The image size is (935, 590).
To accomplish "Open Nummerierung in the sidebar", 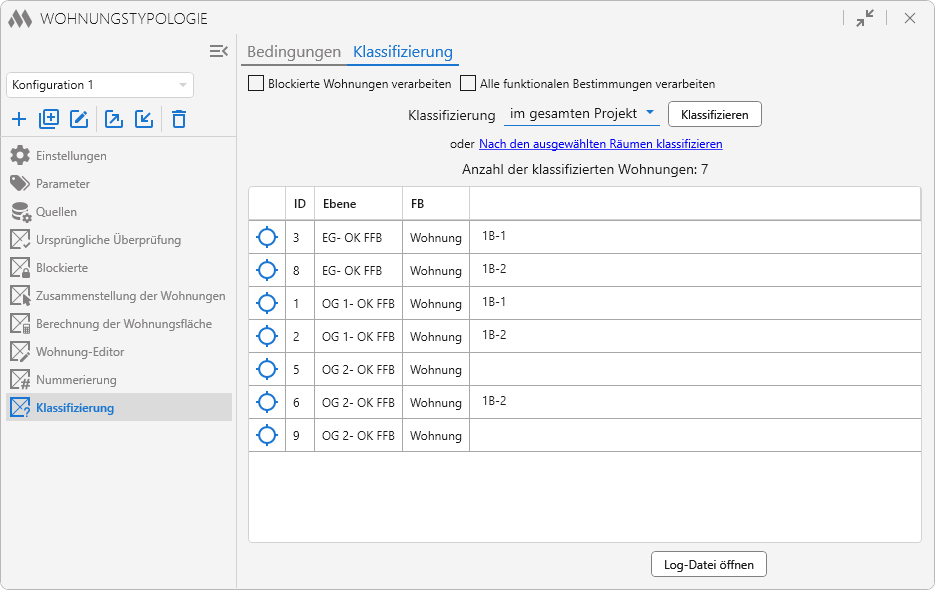I will pyautogui.click(x=76, y=380).
